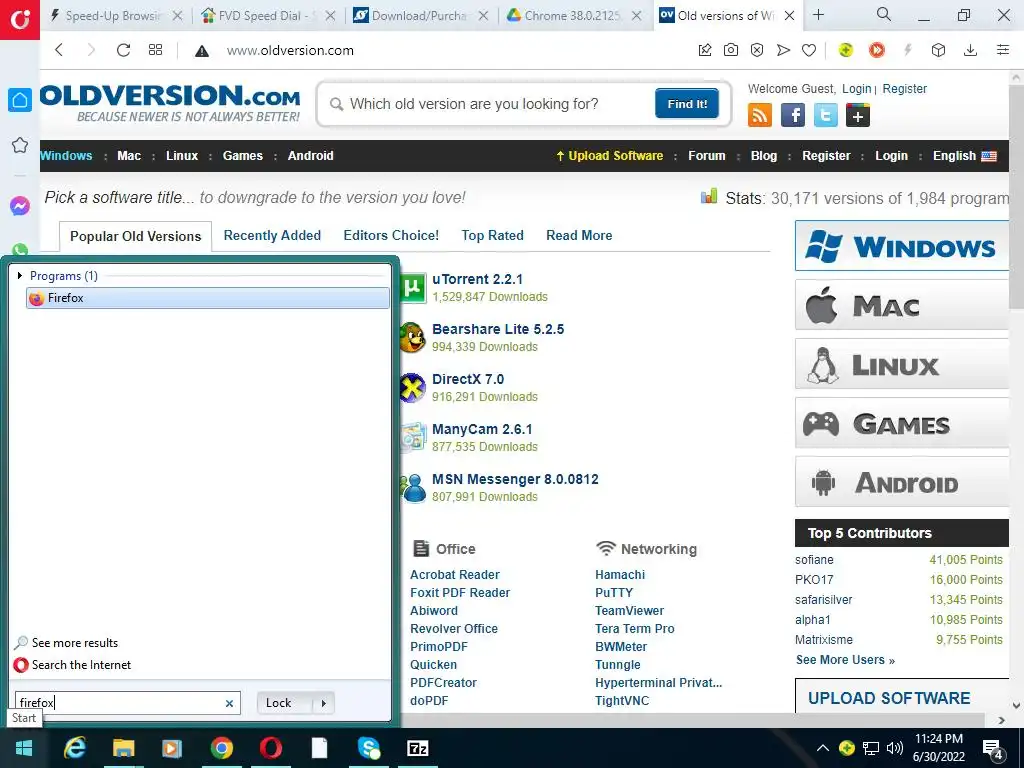Open 7-Zip from the taskbar
Screen dimensions: 1024x768
pyautogui.click(x=417, y=748)
